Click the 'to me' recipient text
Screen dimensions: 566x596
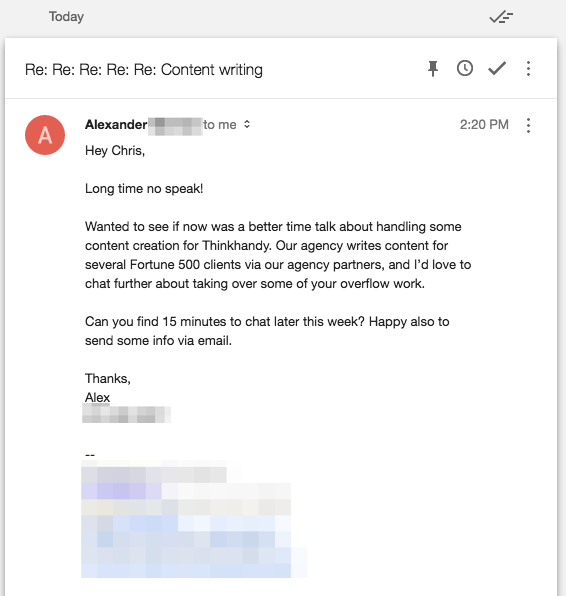coord(220,125)
